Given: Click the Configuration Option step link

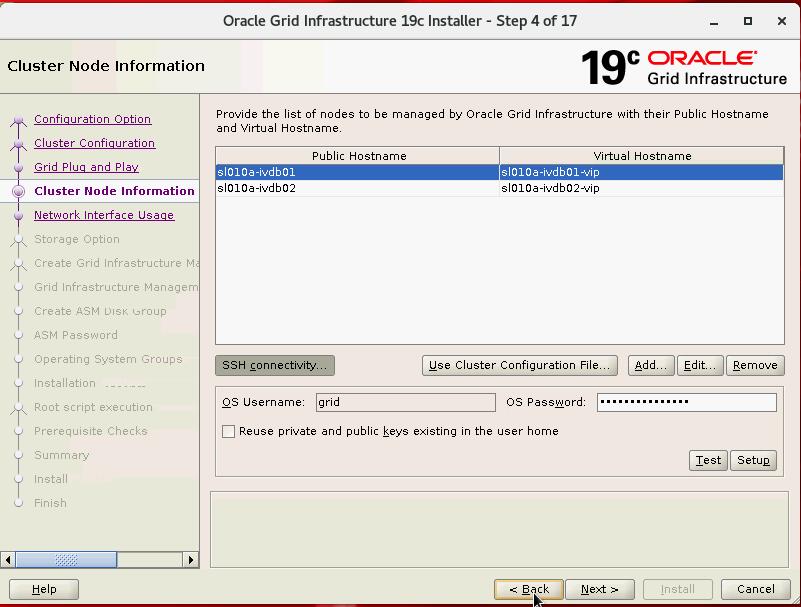Looking at the screenshot, I should (92, 119).
